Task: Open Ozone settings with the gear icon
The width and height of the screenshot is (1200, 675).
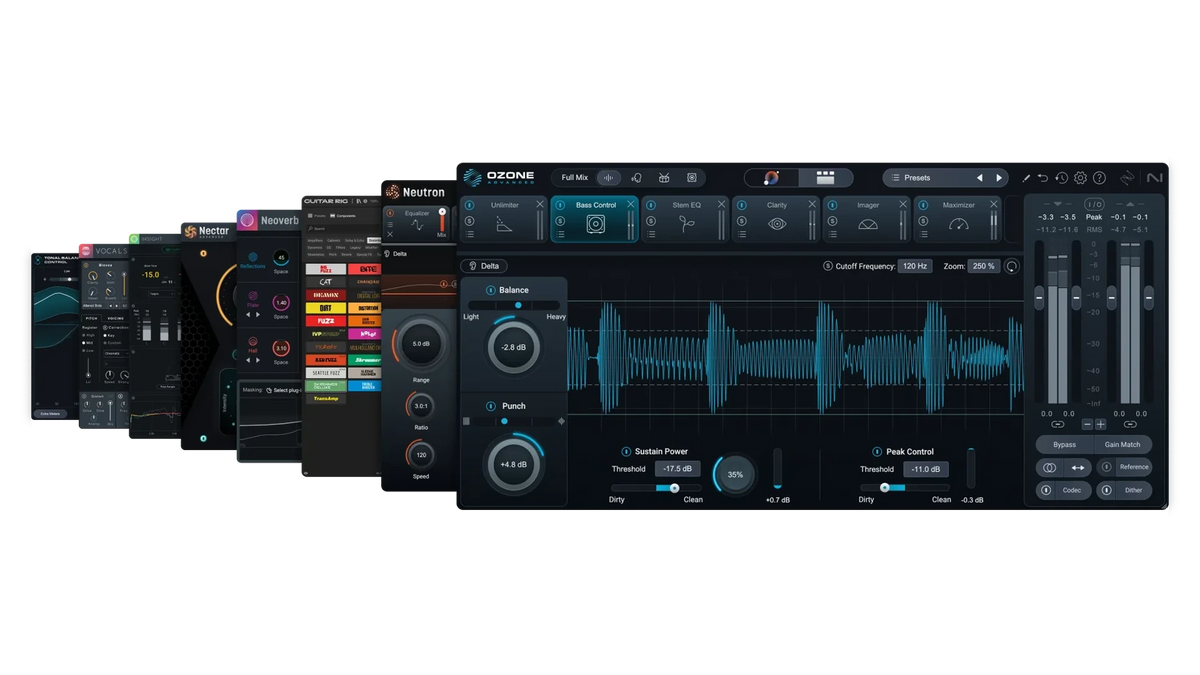Action: pos(1080,178)
